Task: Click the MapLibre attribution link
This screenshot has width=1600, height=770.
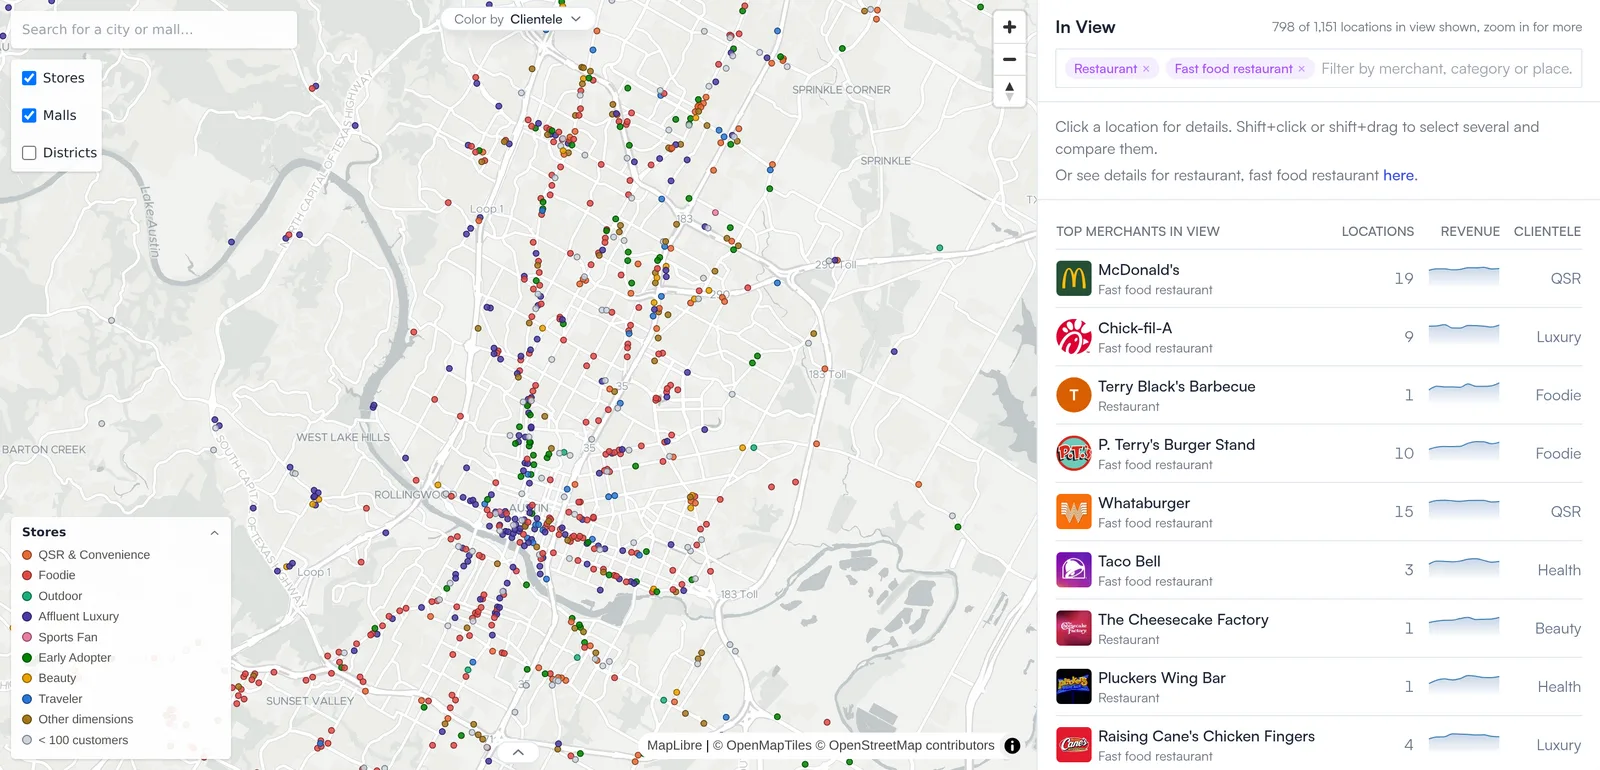Action: (x=674, y=745)
